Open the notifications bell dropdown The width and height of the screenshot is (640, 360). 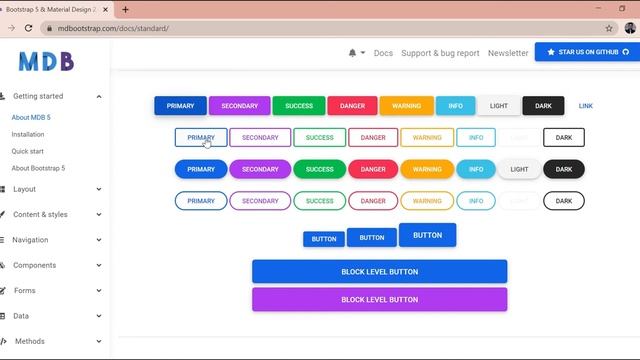coord(356,53)
